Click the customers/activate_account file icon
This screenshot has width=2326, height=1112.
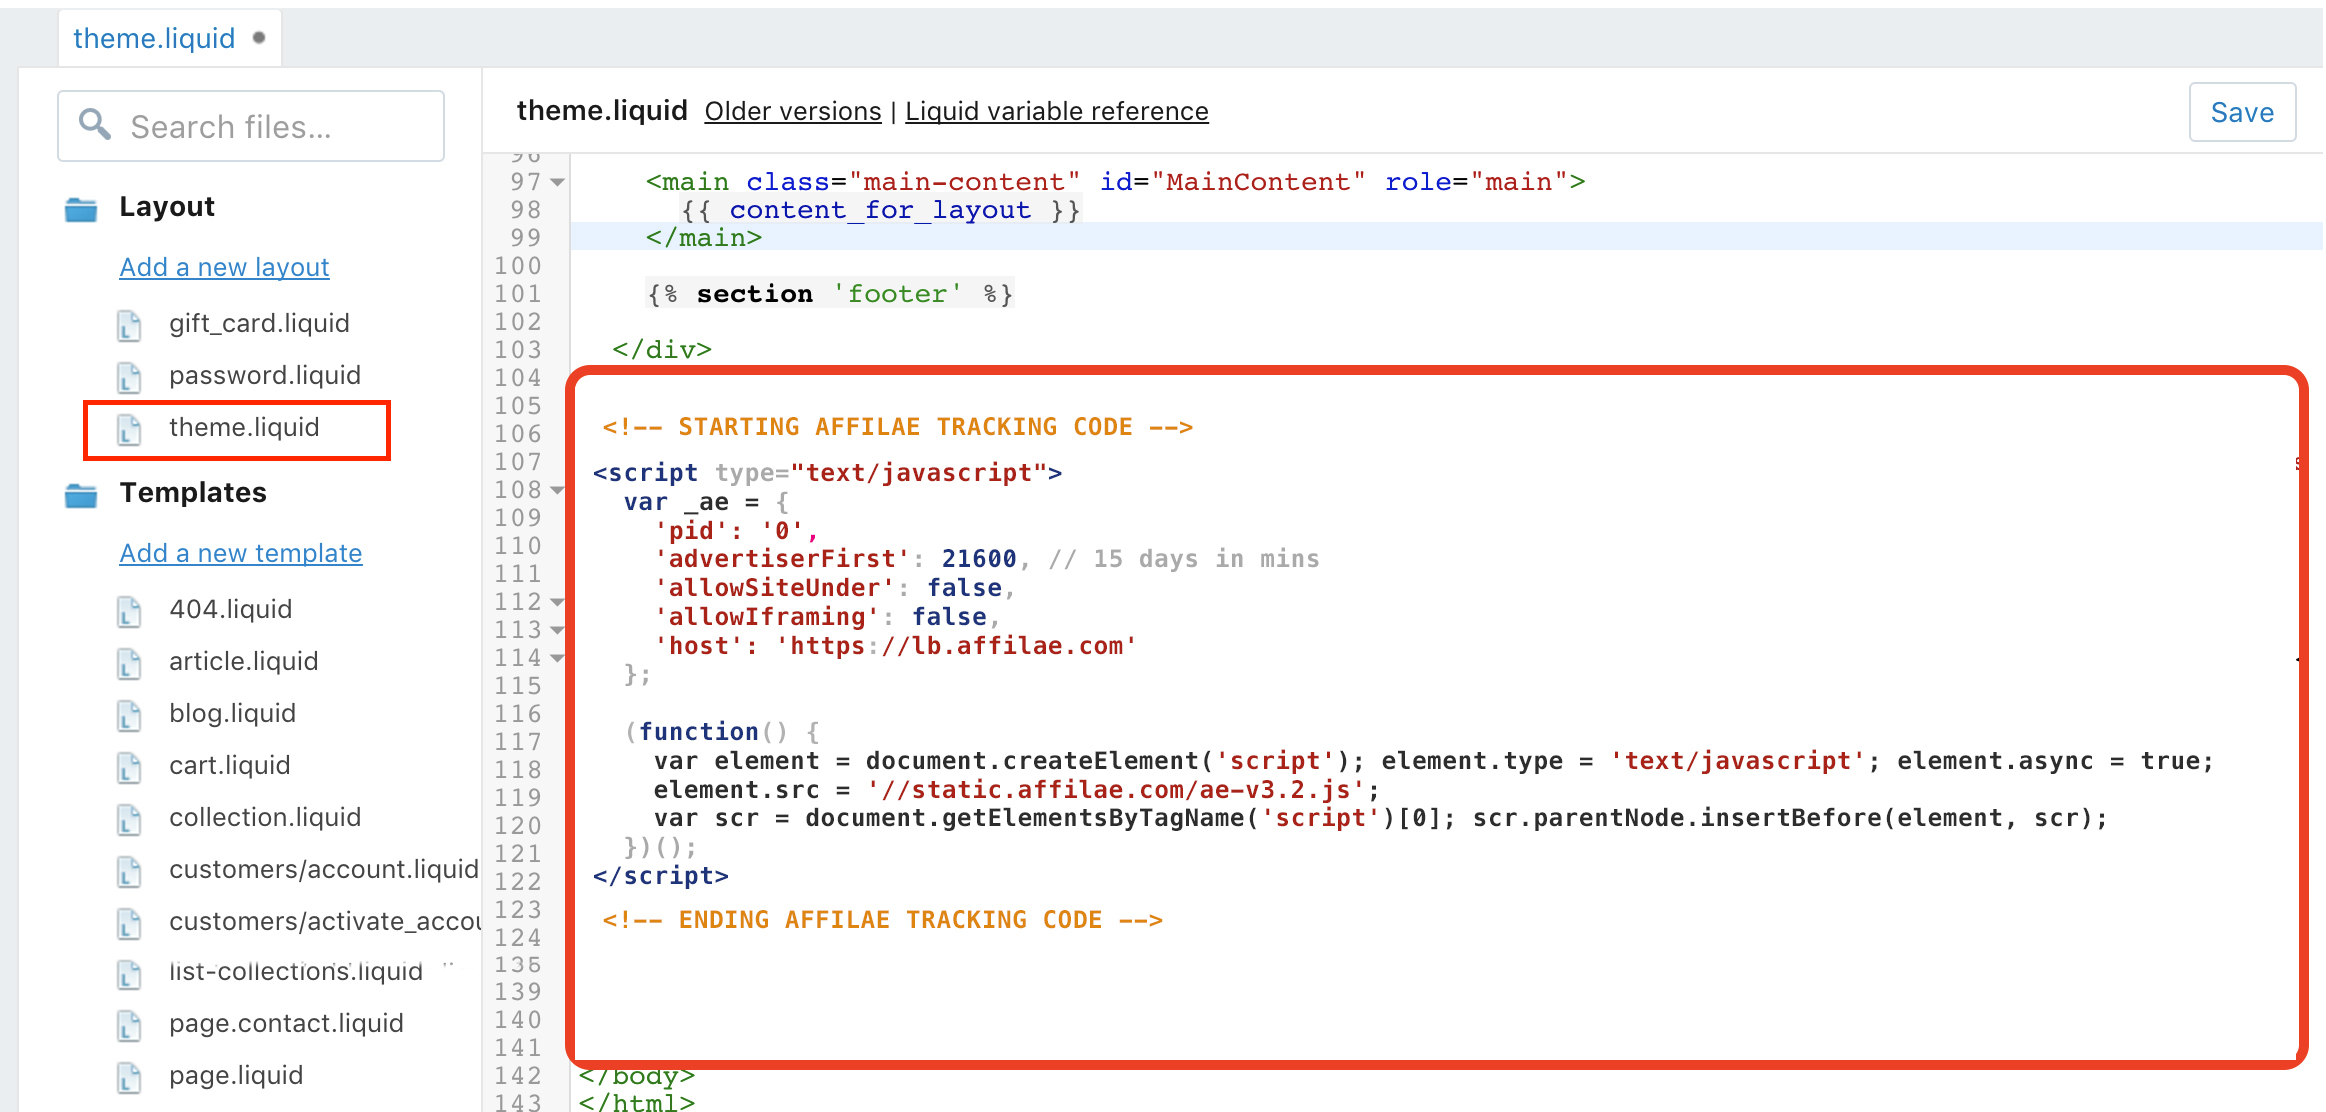click(x=129, y=922)
